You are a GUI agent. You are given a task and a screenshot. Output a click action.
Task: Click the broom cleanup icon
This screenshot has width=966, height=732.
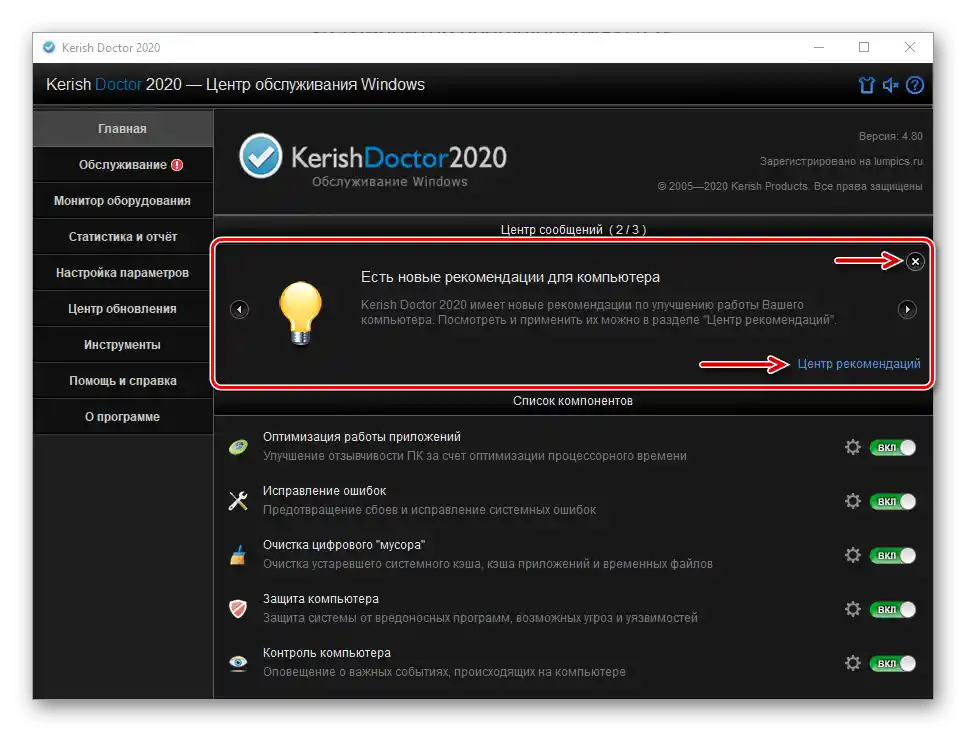238,555
